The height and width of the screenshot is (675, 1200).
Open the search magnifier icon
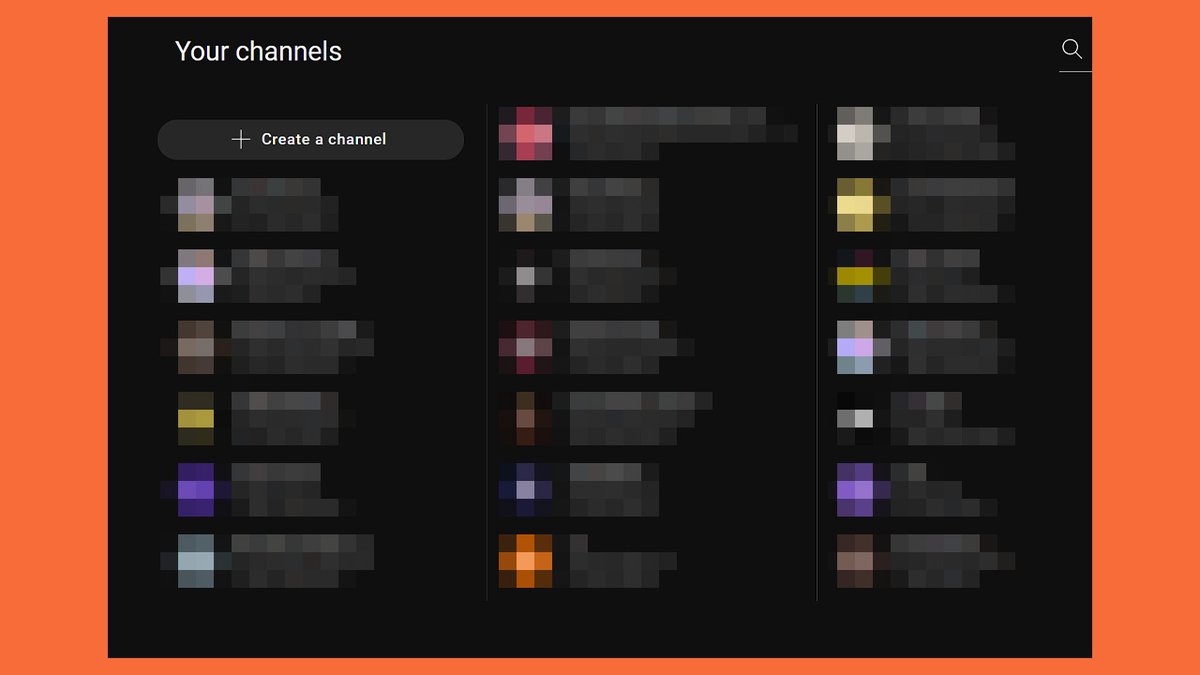point(1072,49)
